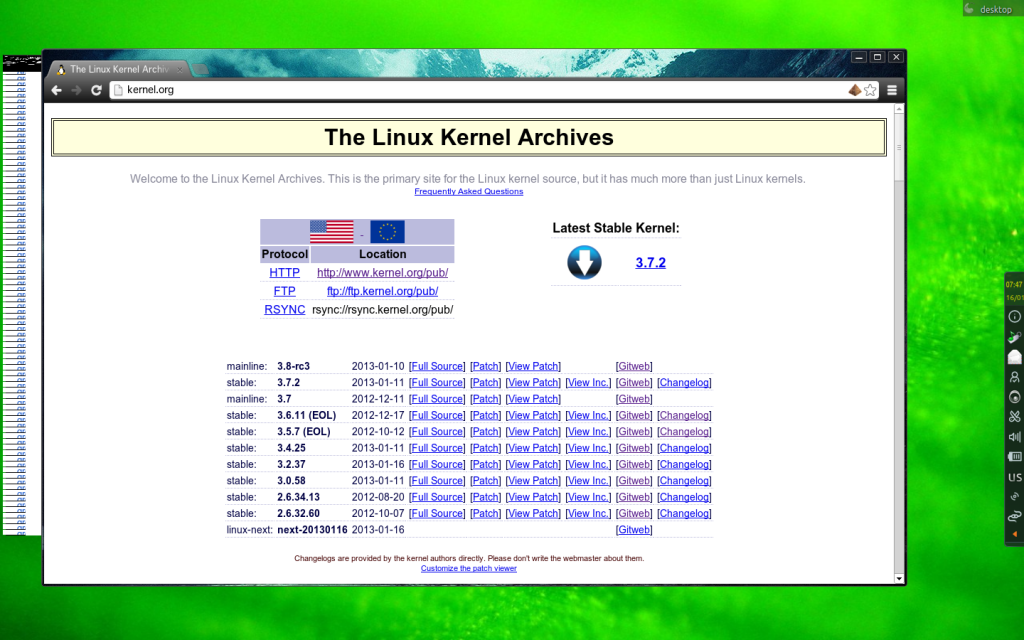Click the orange arrow at panel bottom
The image size is (1024, 640).
[x=1015, y=534]
